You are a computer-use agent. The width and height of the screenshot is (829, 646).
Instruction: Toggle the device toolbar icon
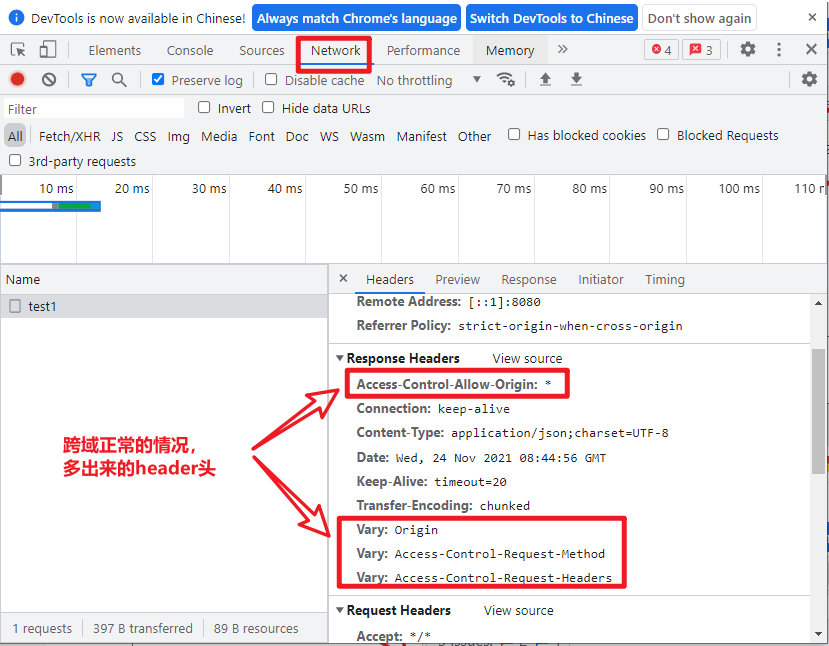click(48, 50)
